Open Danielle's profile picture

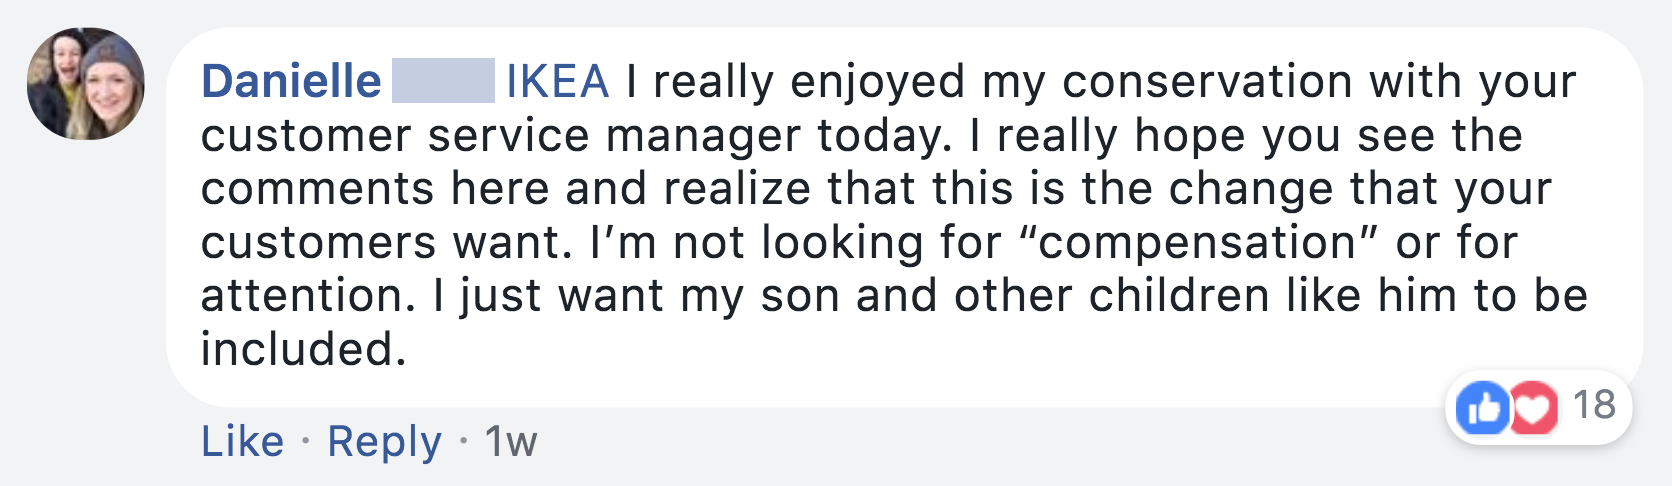(86, 84)
